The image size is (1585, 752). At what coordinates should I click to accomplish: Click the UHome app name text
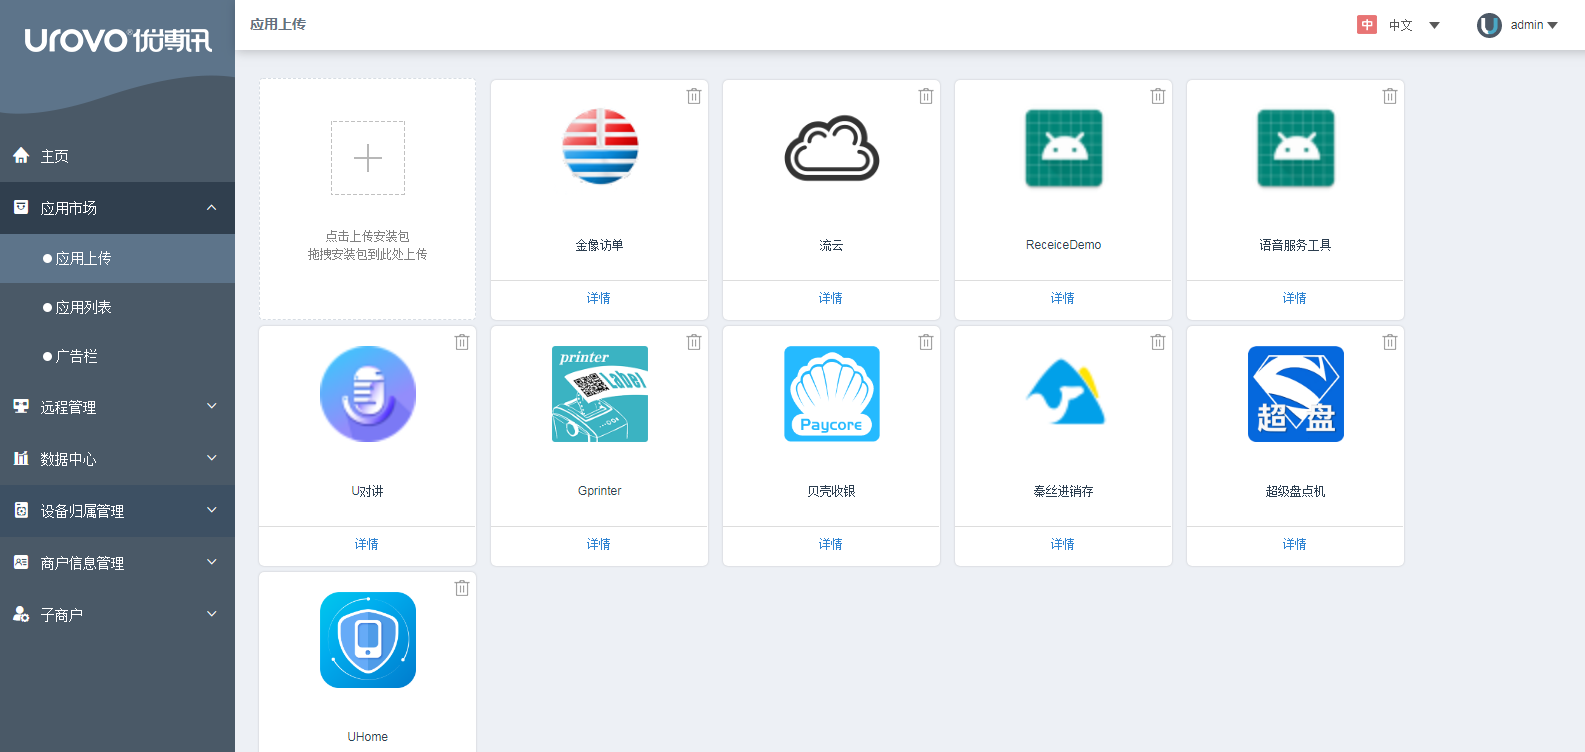click(368, 737)
